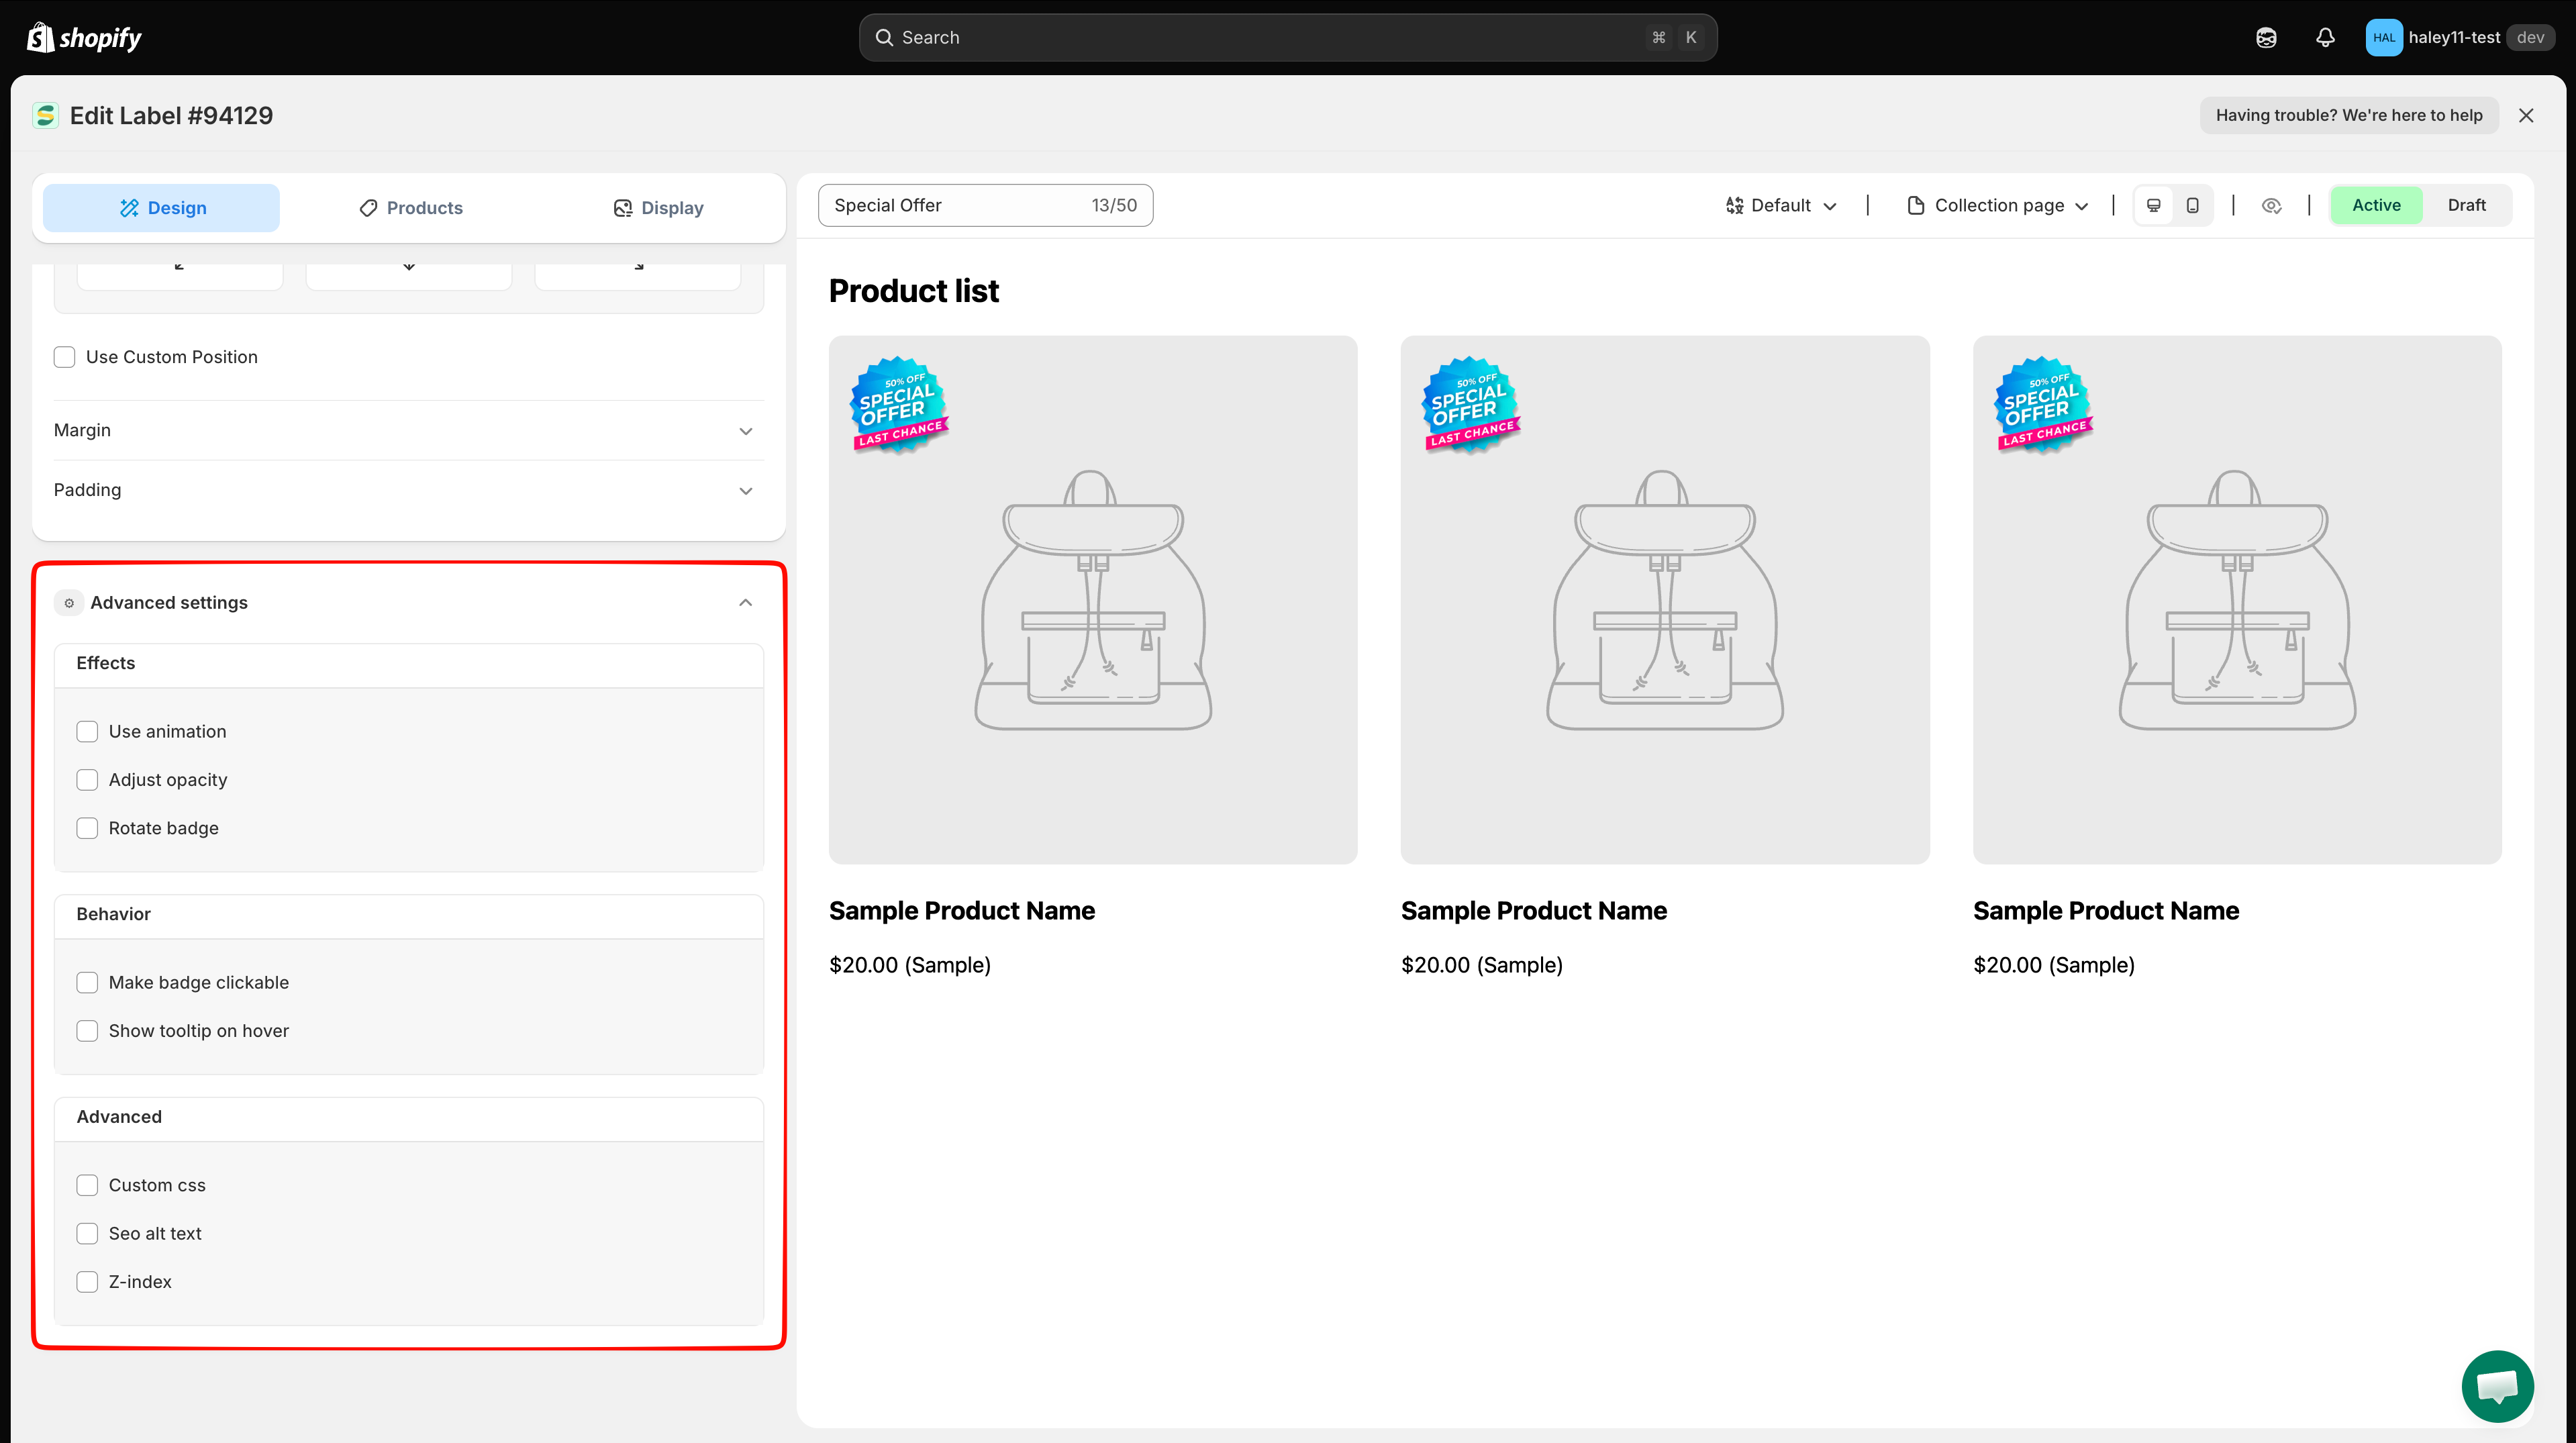This screenshot has height=1443, width=2576.
Task: Click the app logo beside Edit Label
Action: pos(45,115)
